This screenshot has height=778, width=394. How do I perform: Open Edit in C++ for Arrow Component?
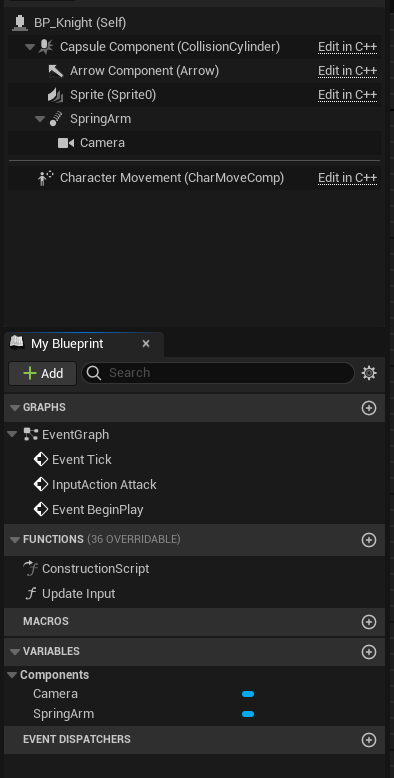(x=347, y=71)
